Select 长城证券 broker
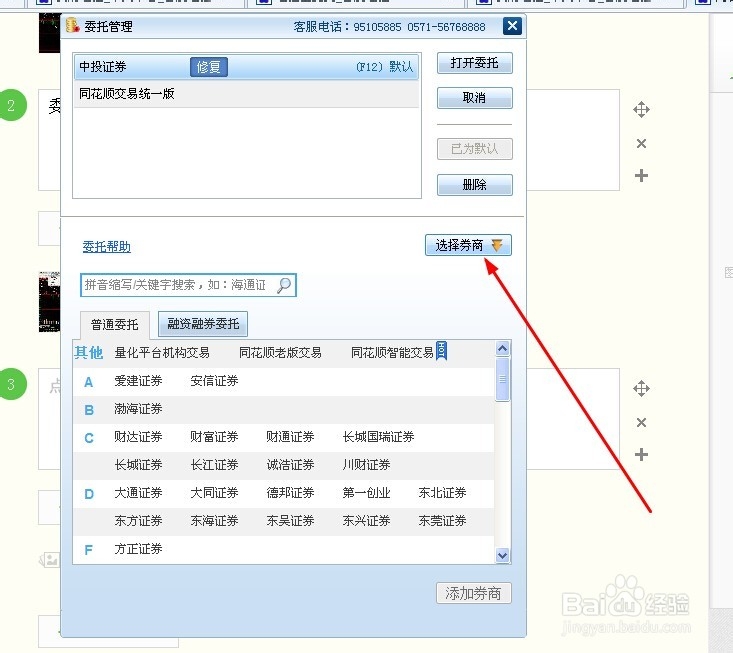733x653 pixels. coord(138,465)
